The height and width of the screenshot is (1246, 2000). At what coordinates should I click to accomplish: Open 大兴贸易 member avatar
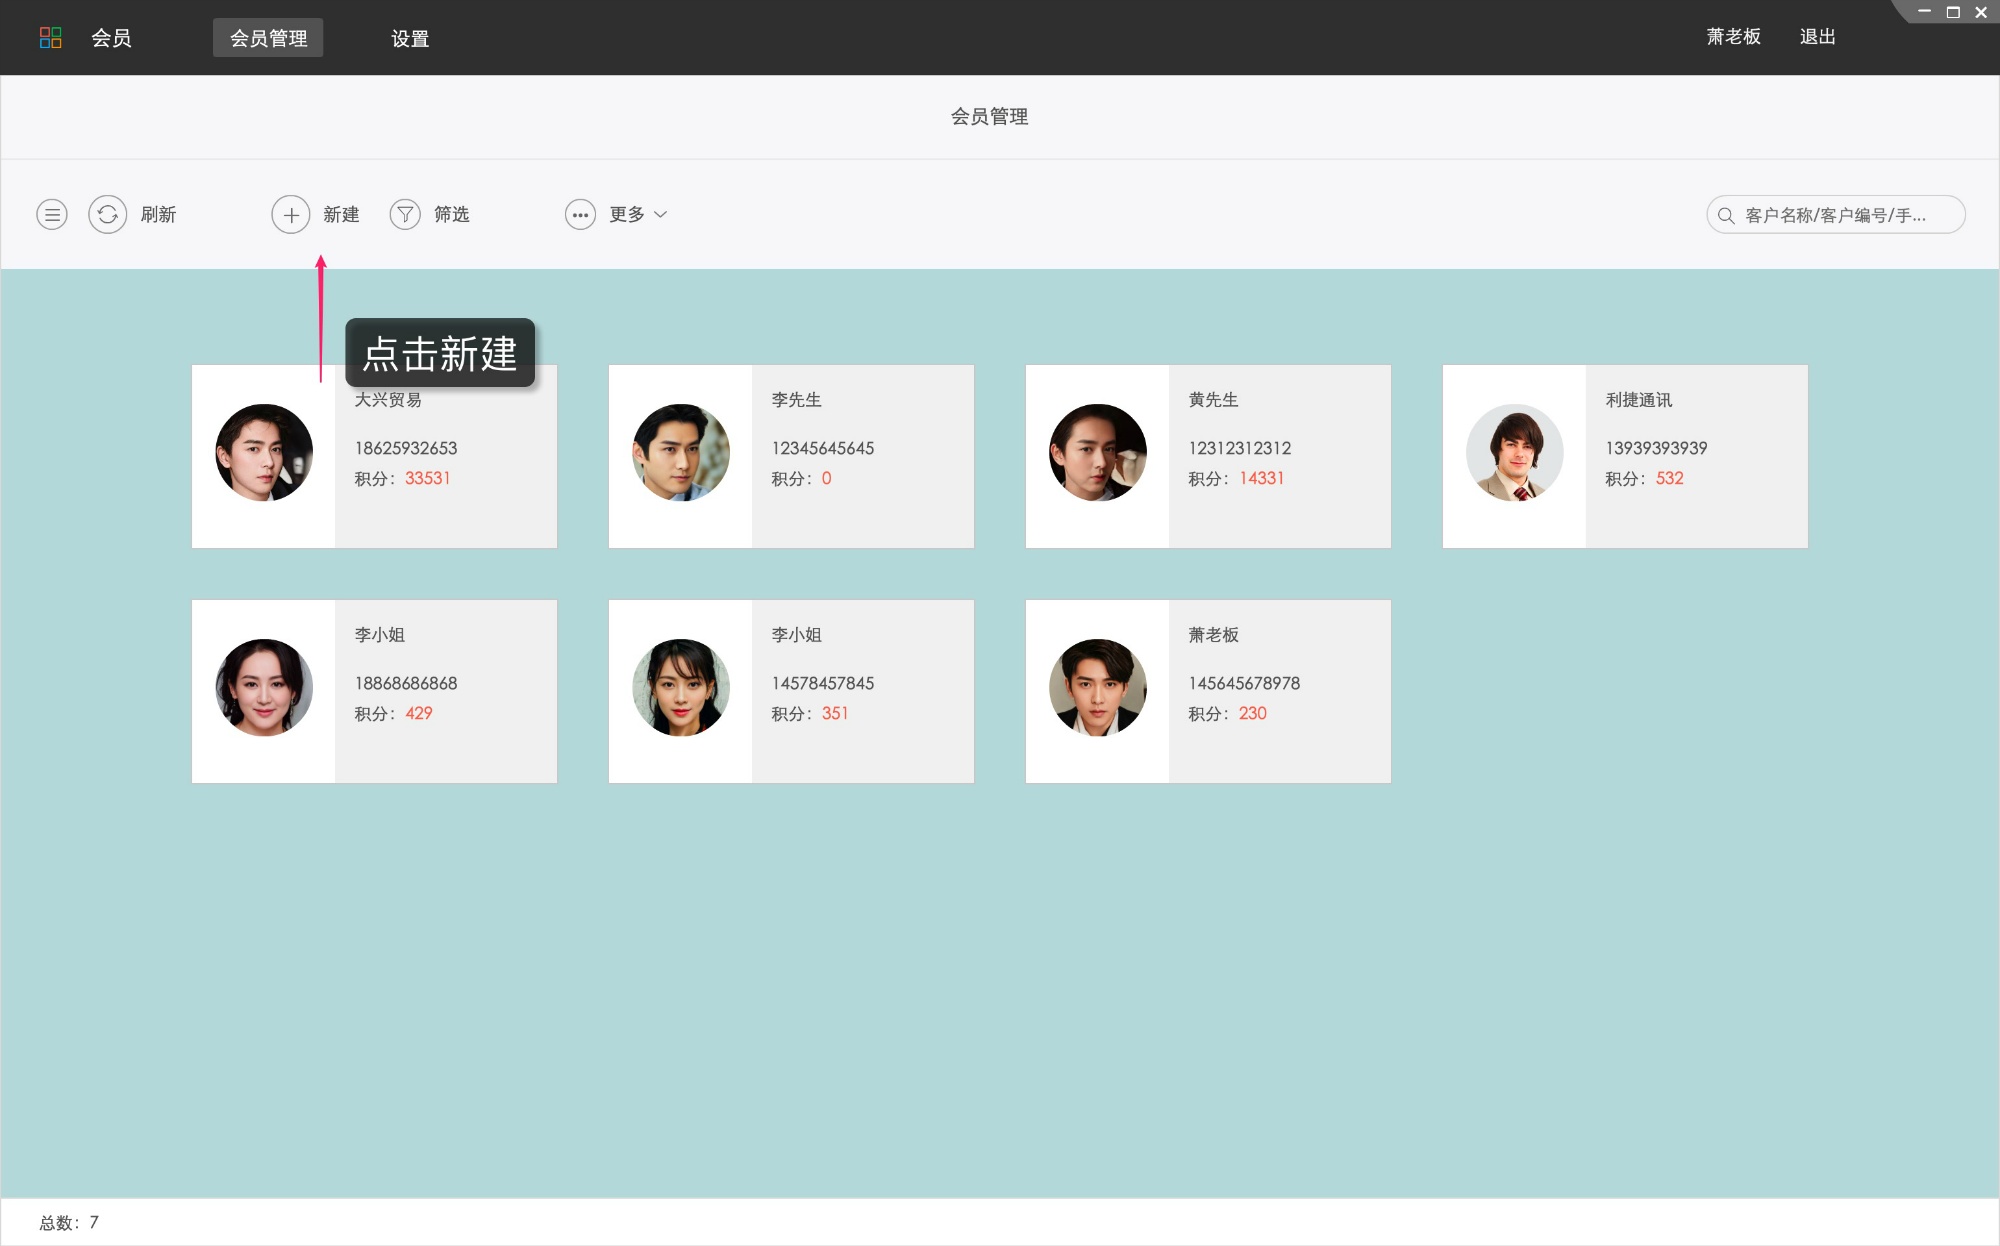(x=264, y=453)
